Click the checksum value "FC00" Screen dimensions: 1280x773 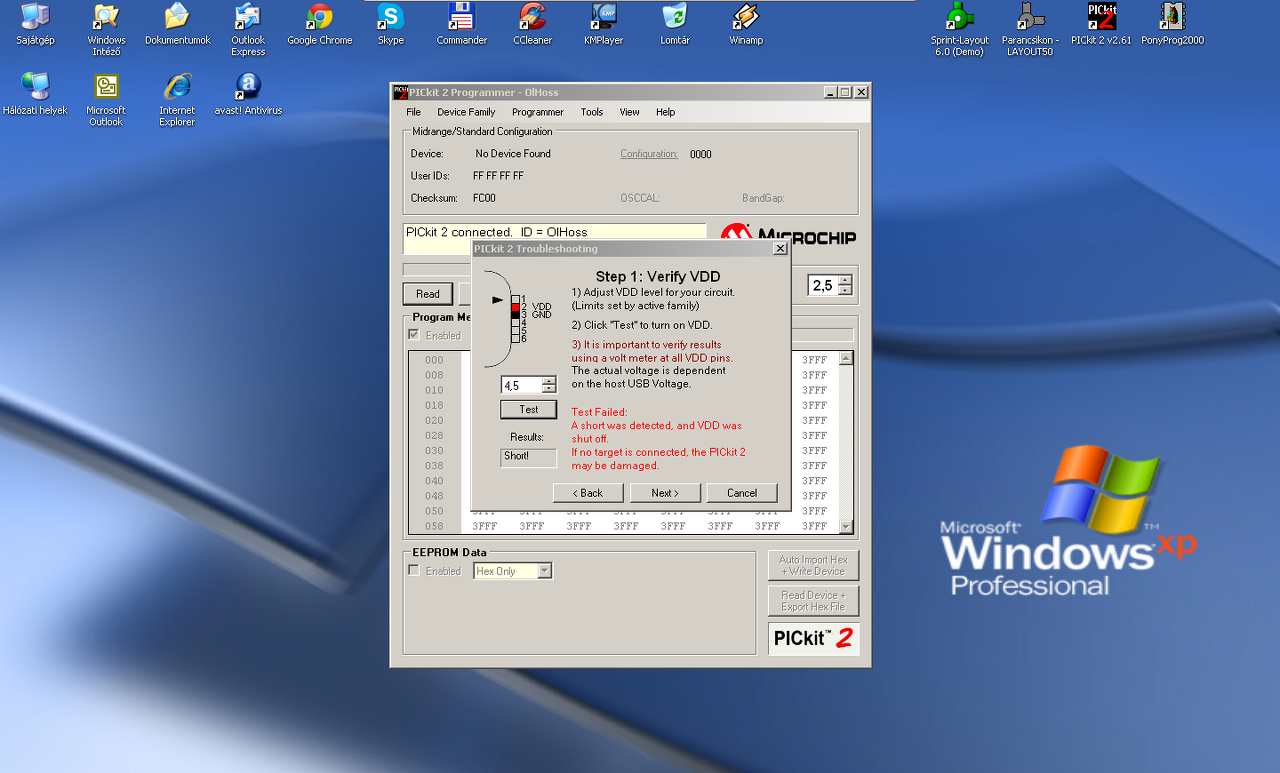pos(484,198)
